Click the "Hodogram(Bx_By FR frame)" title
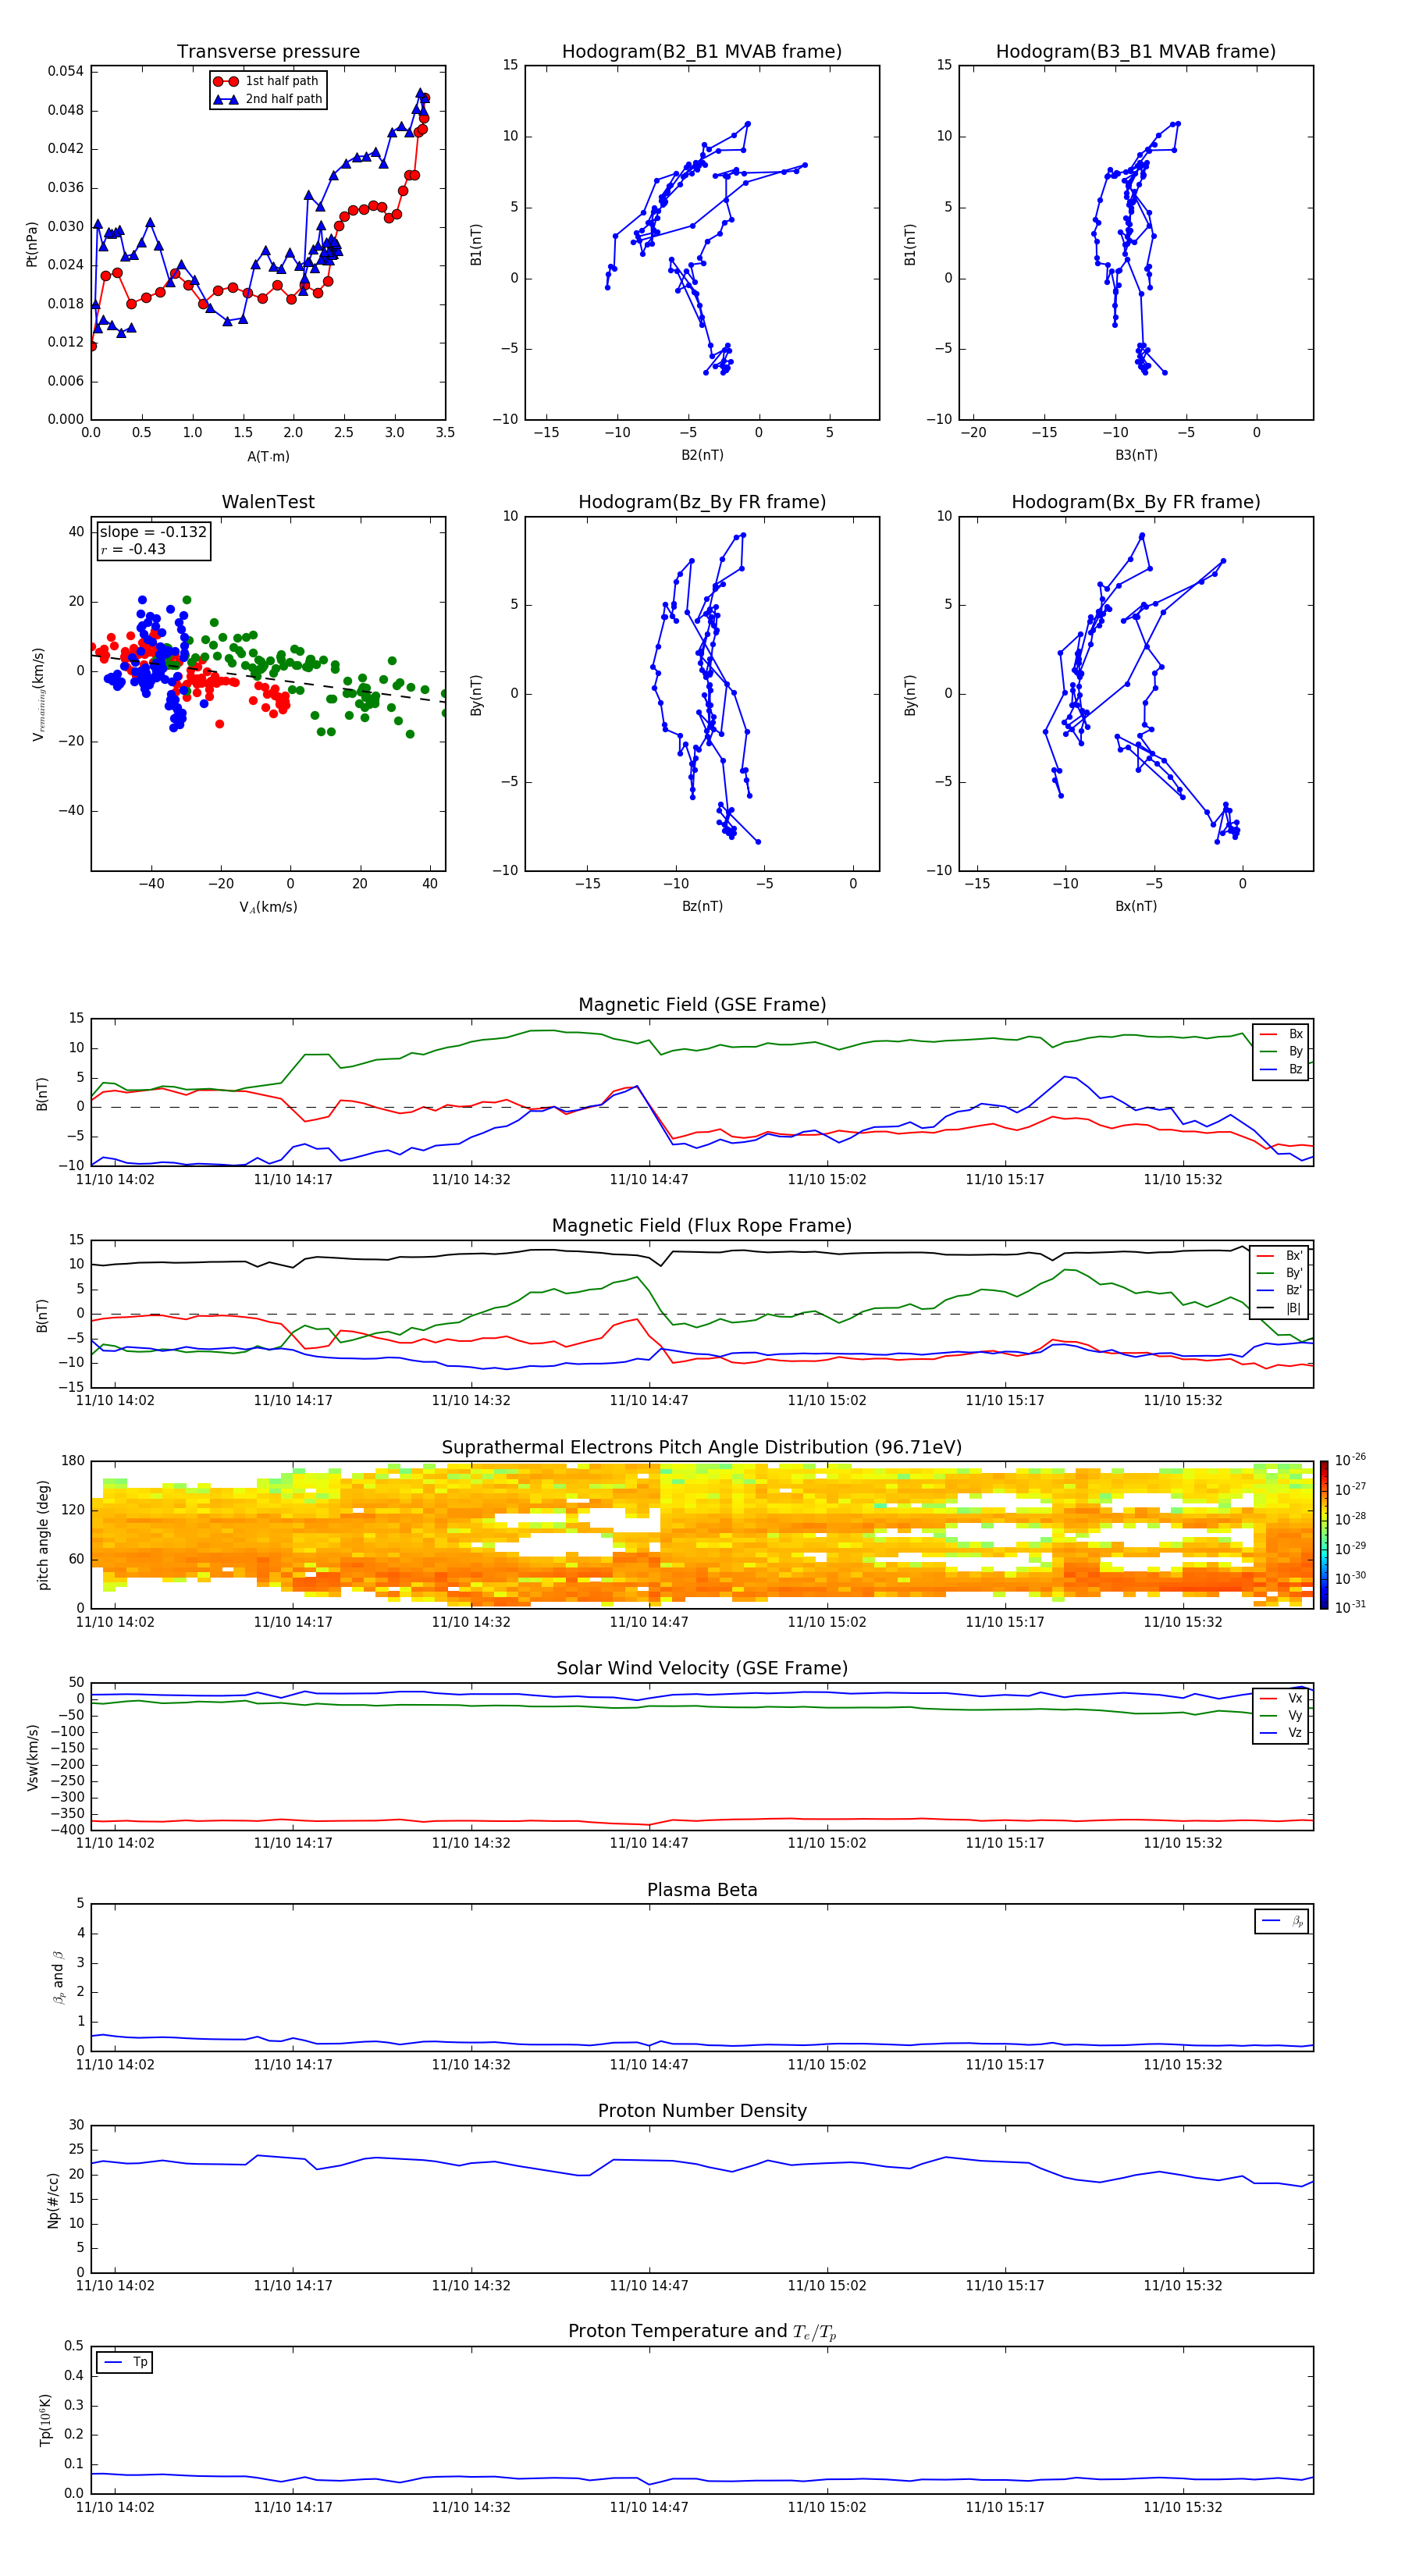Viewport: 1405px width, 2576px height. point(1136,502)
